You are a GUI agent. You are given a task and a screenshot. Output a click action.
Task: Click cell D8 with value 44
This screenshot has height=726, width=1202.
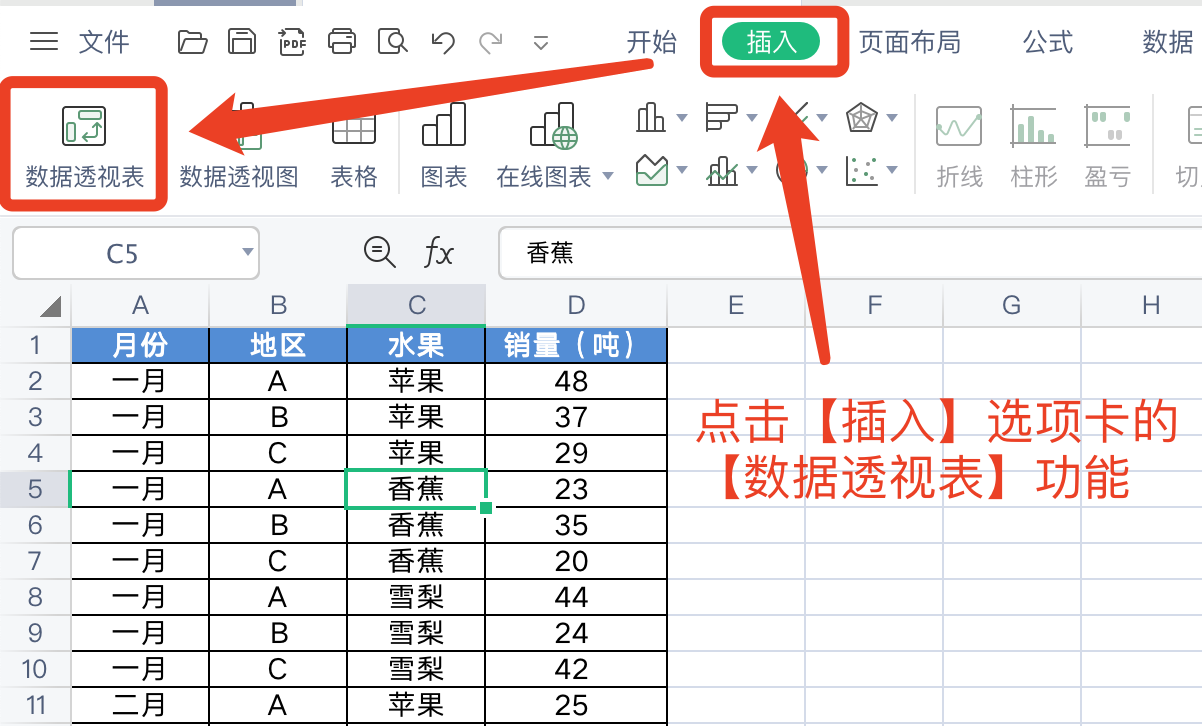[576, 597]
